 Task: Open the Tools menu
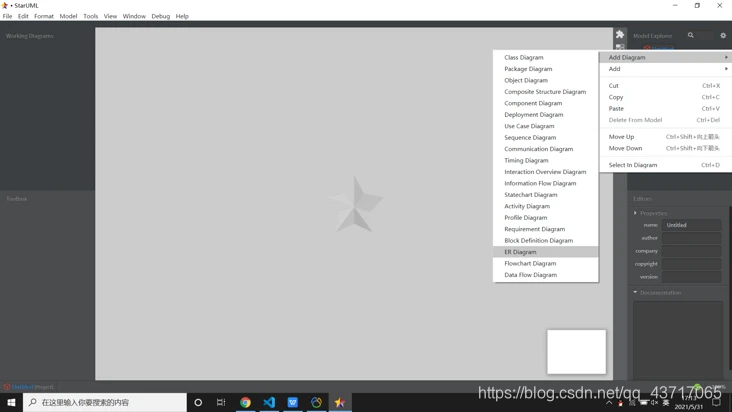coord(91,16)
